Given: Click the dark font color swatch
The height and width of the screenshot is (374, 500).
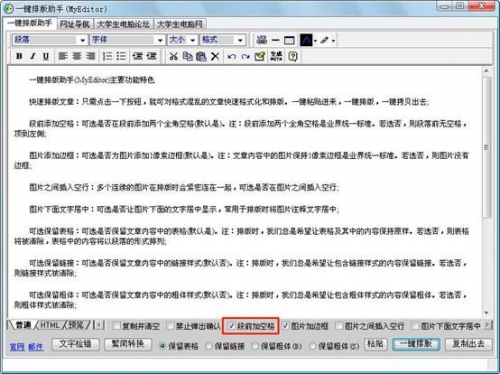Looking at the screenshot, I should tap(306, 40).
